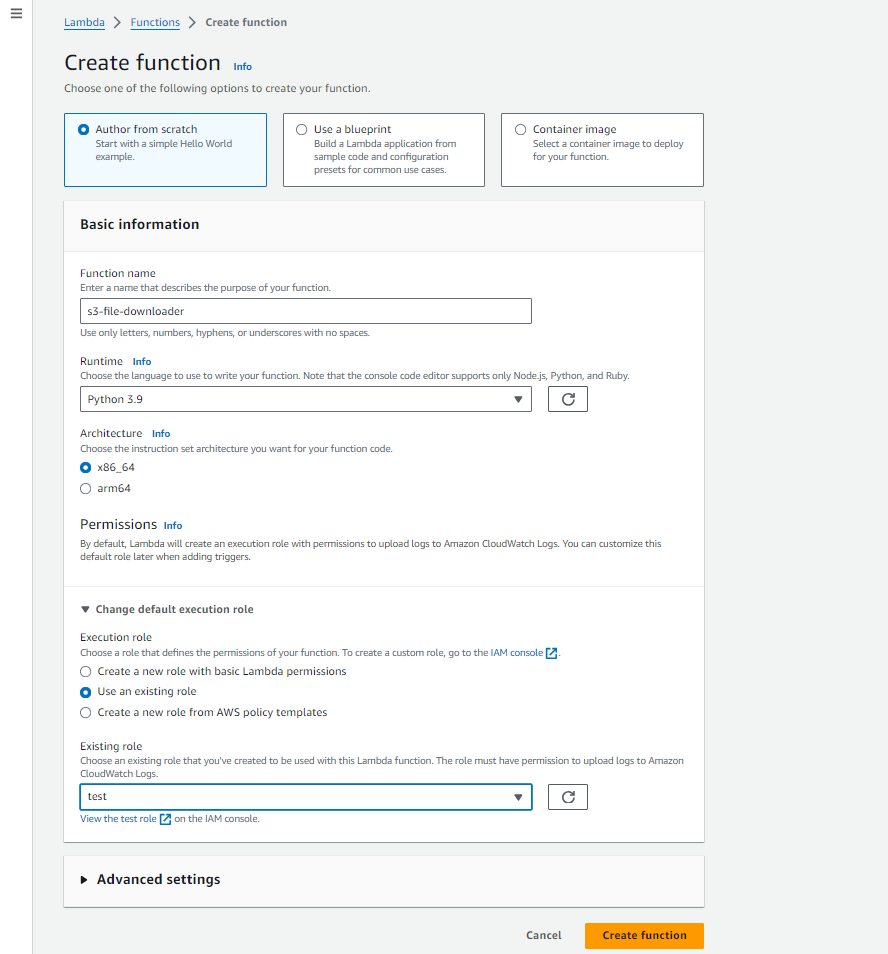Go to Lambda in the breadcrumb

84,22
